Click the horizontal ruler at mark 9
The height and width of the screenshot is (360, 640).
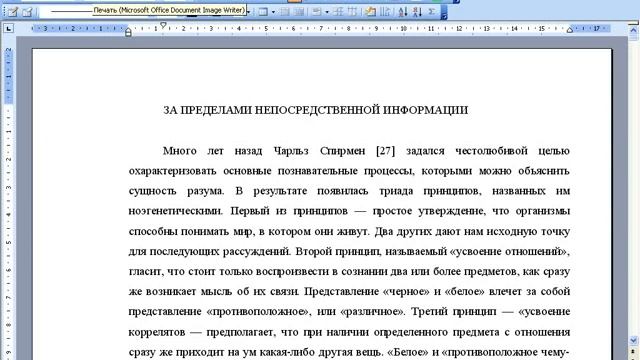(376, 29)
